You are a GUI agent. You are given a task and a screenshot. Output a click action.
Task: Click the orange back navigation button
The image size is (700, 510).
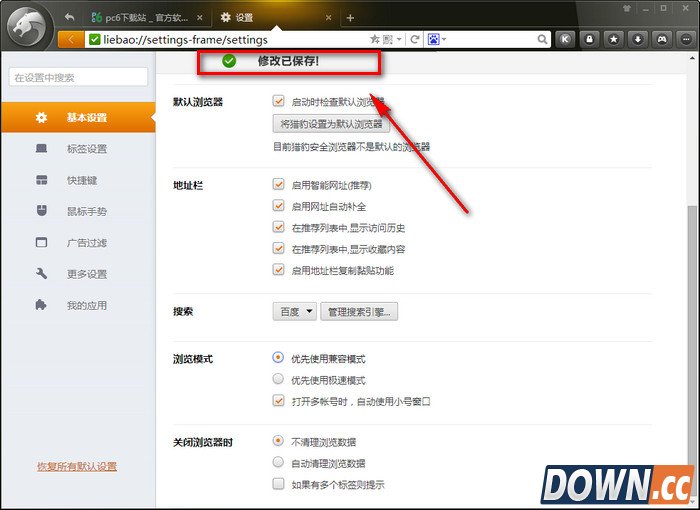[71, 39]
